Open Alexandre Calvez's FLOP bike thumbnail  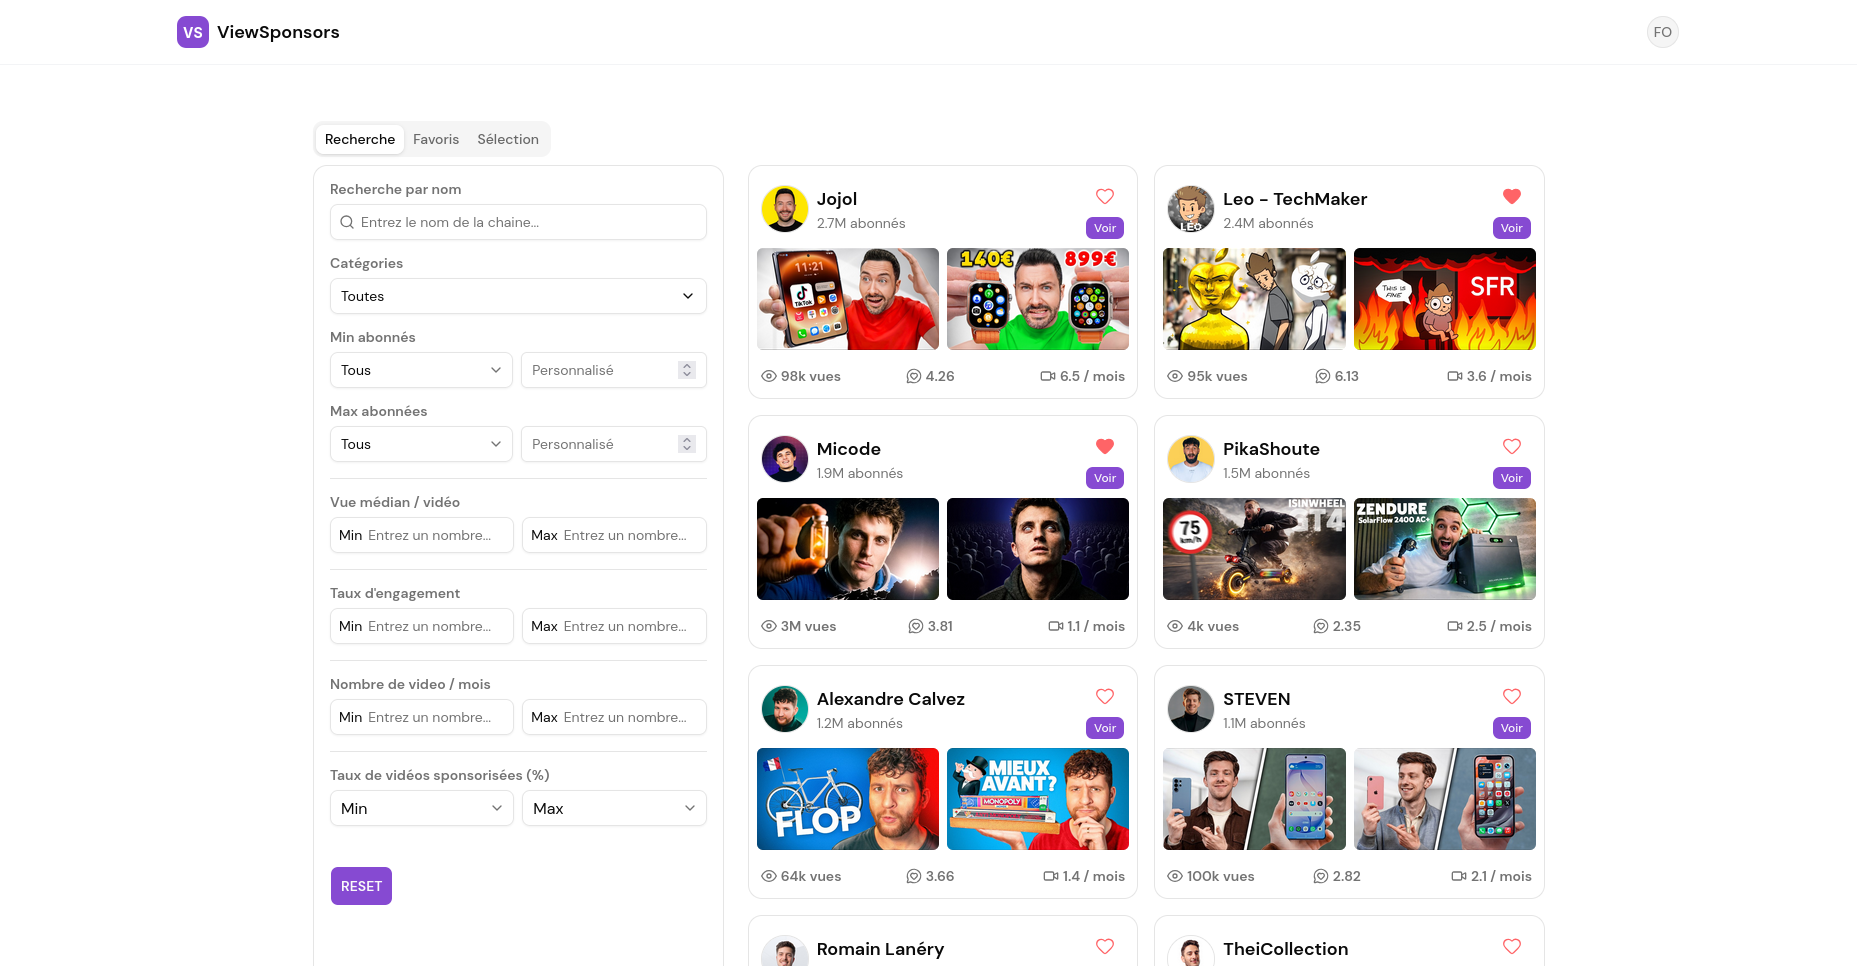848,799
